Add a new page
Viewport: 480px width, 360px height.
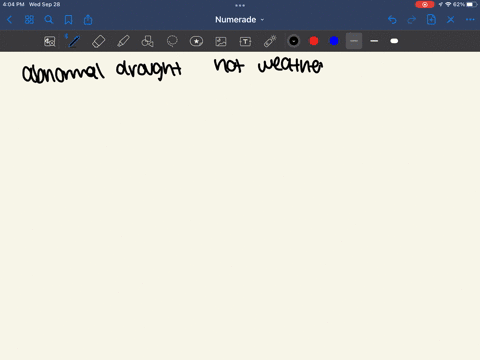pyautogui.click(x=431, y=20)
